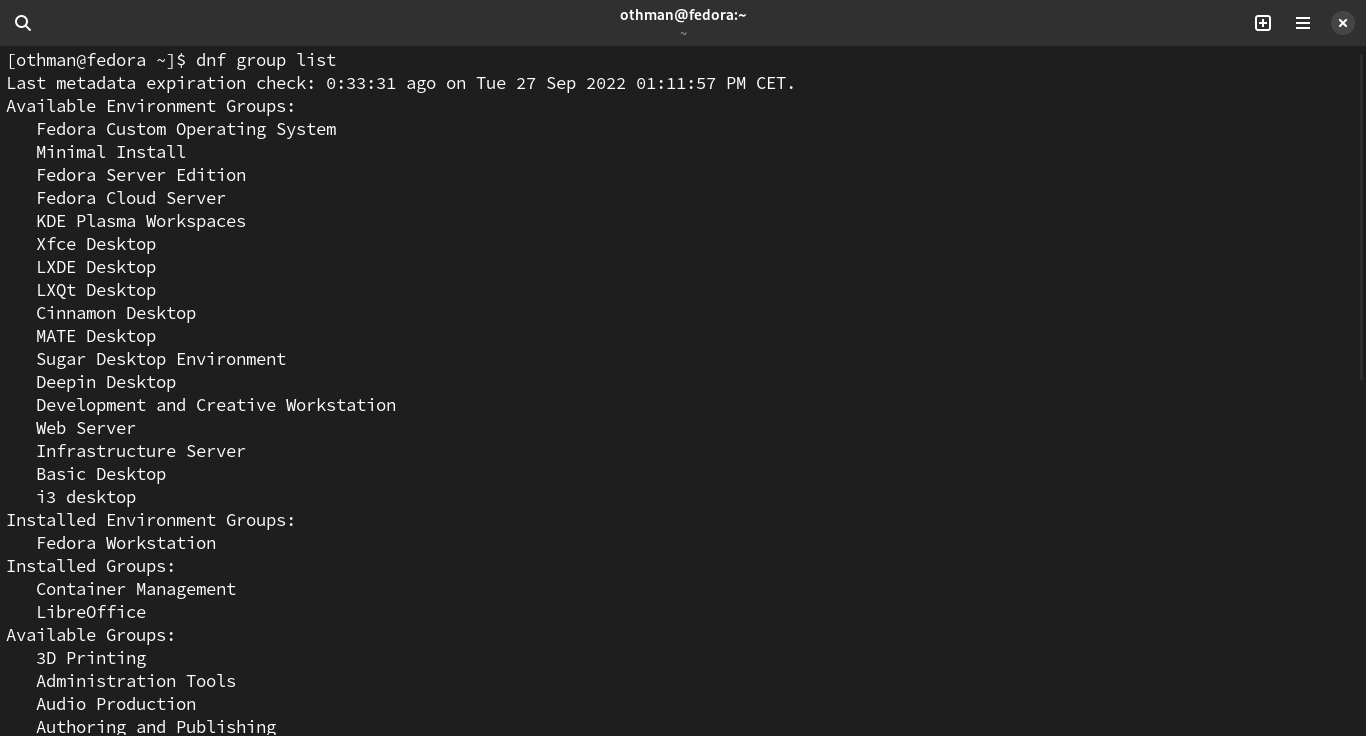Click the 'Fedora Workstation' installed entry

point(126,543)
